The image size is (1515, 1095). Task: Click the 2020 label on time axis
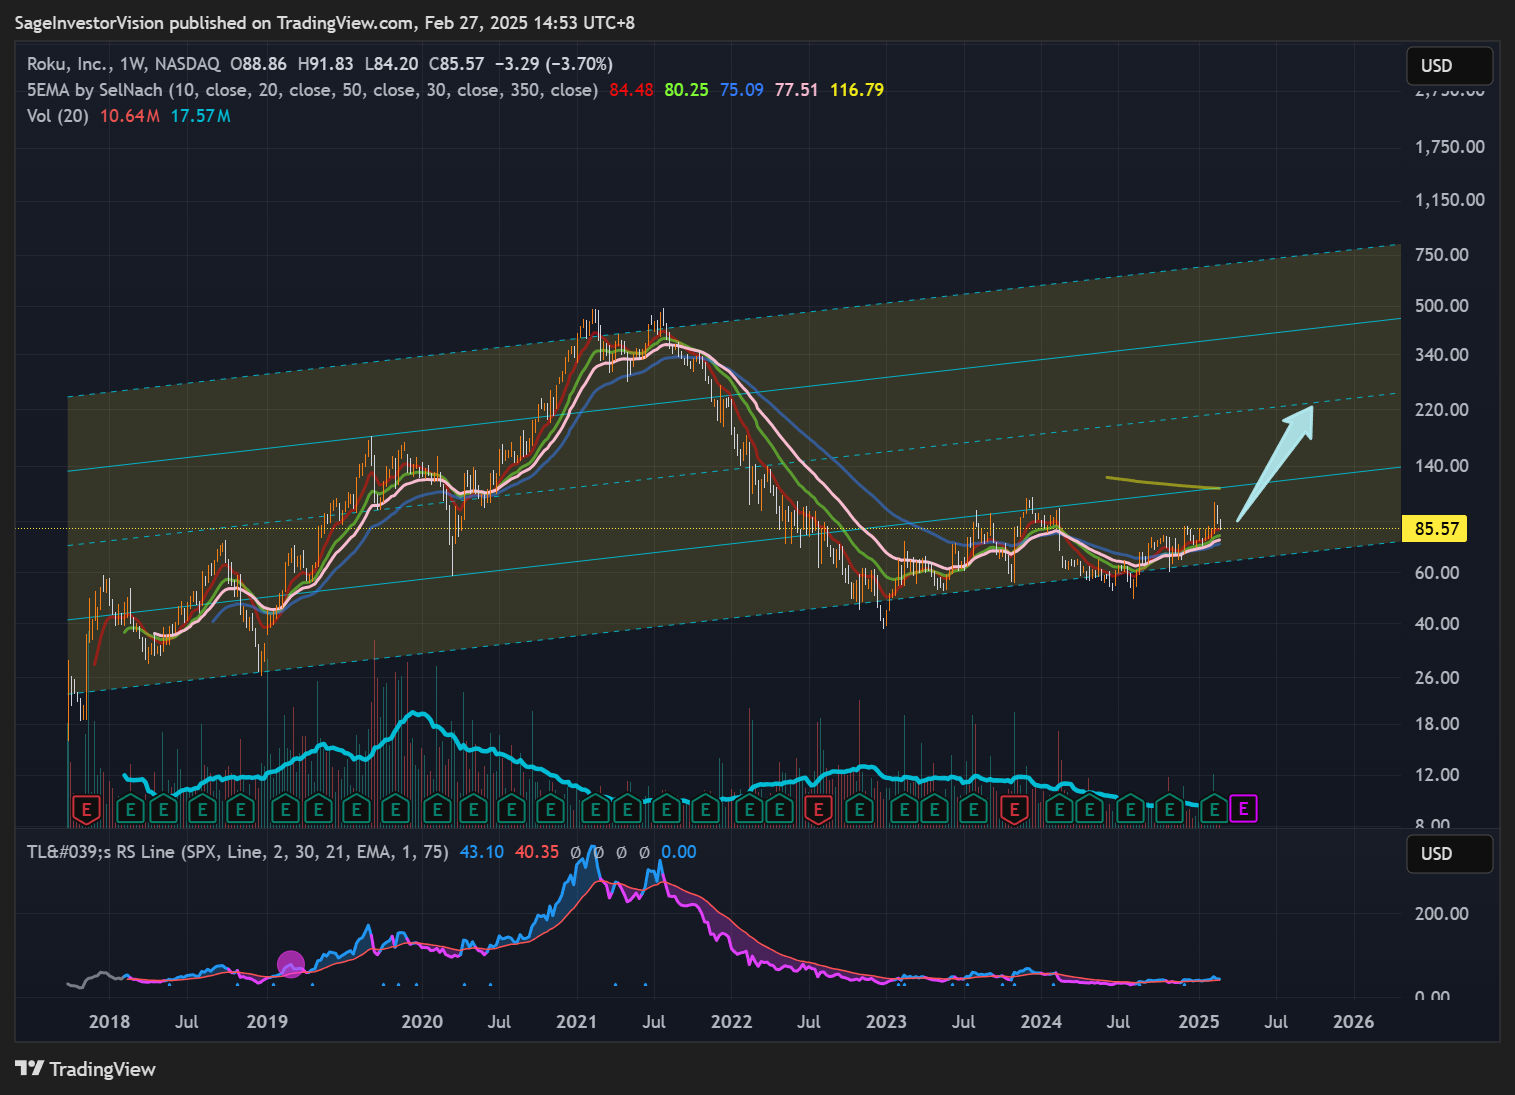422,1022
